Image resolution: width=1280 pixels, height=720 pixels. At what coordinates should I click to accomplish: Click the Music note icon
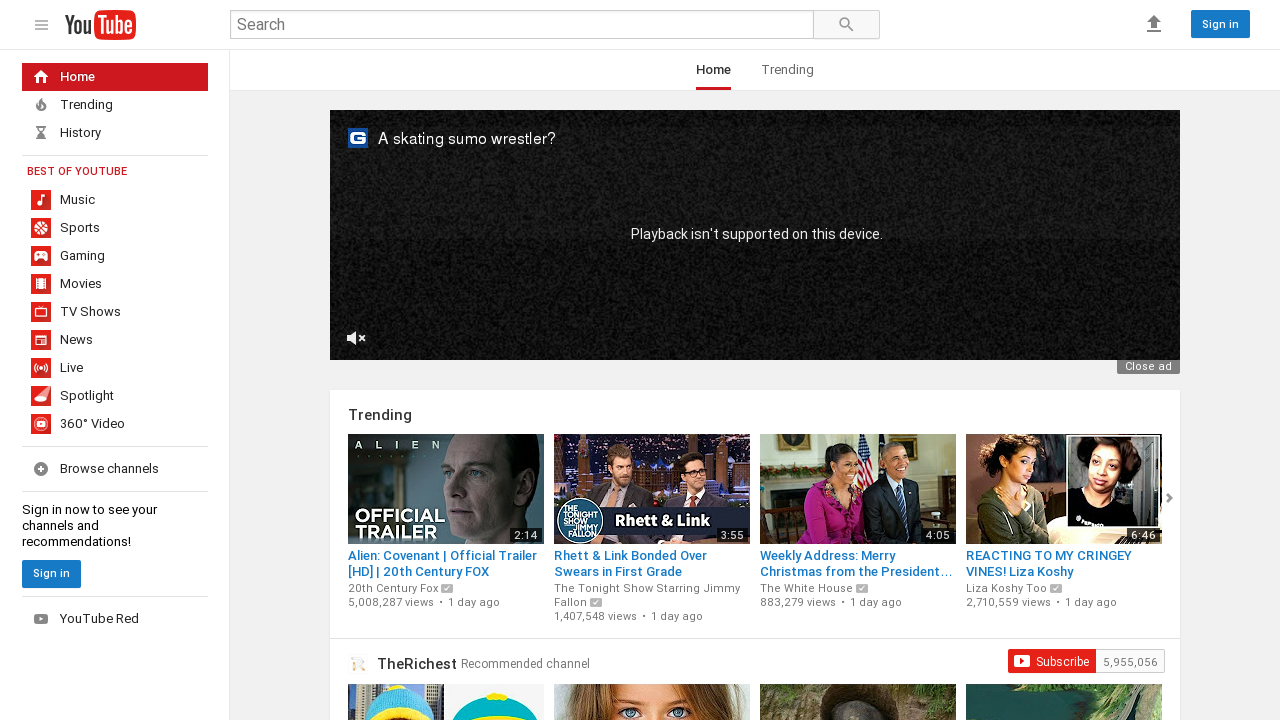click(41, 200)
